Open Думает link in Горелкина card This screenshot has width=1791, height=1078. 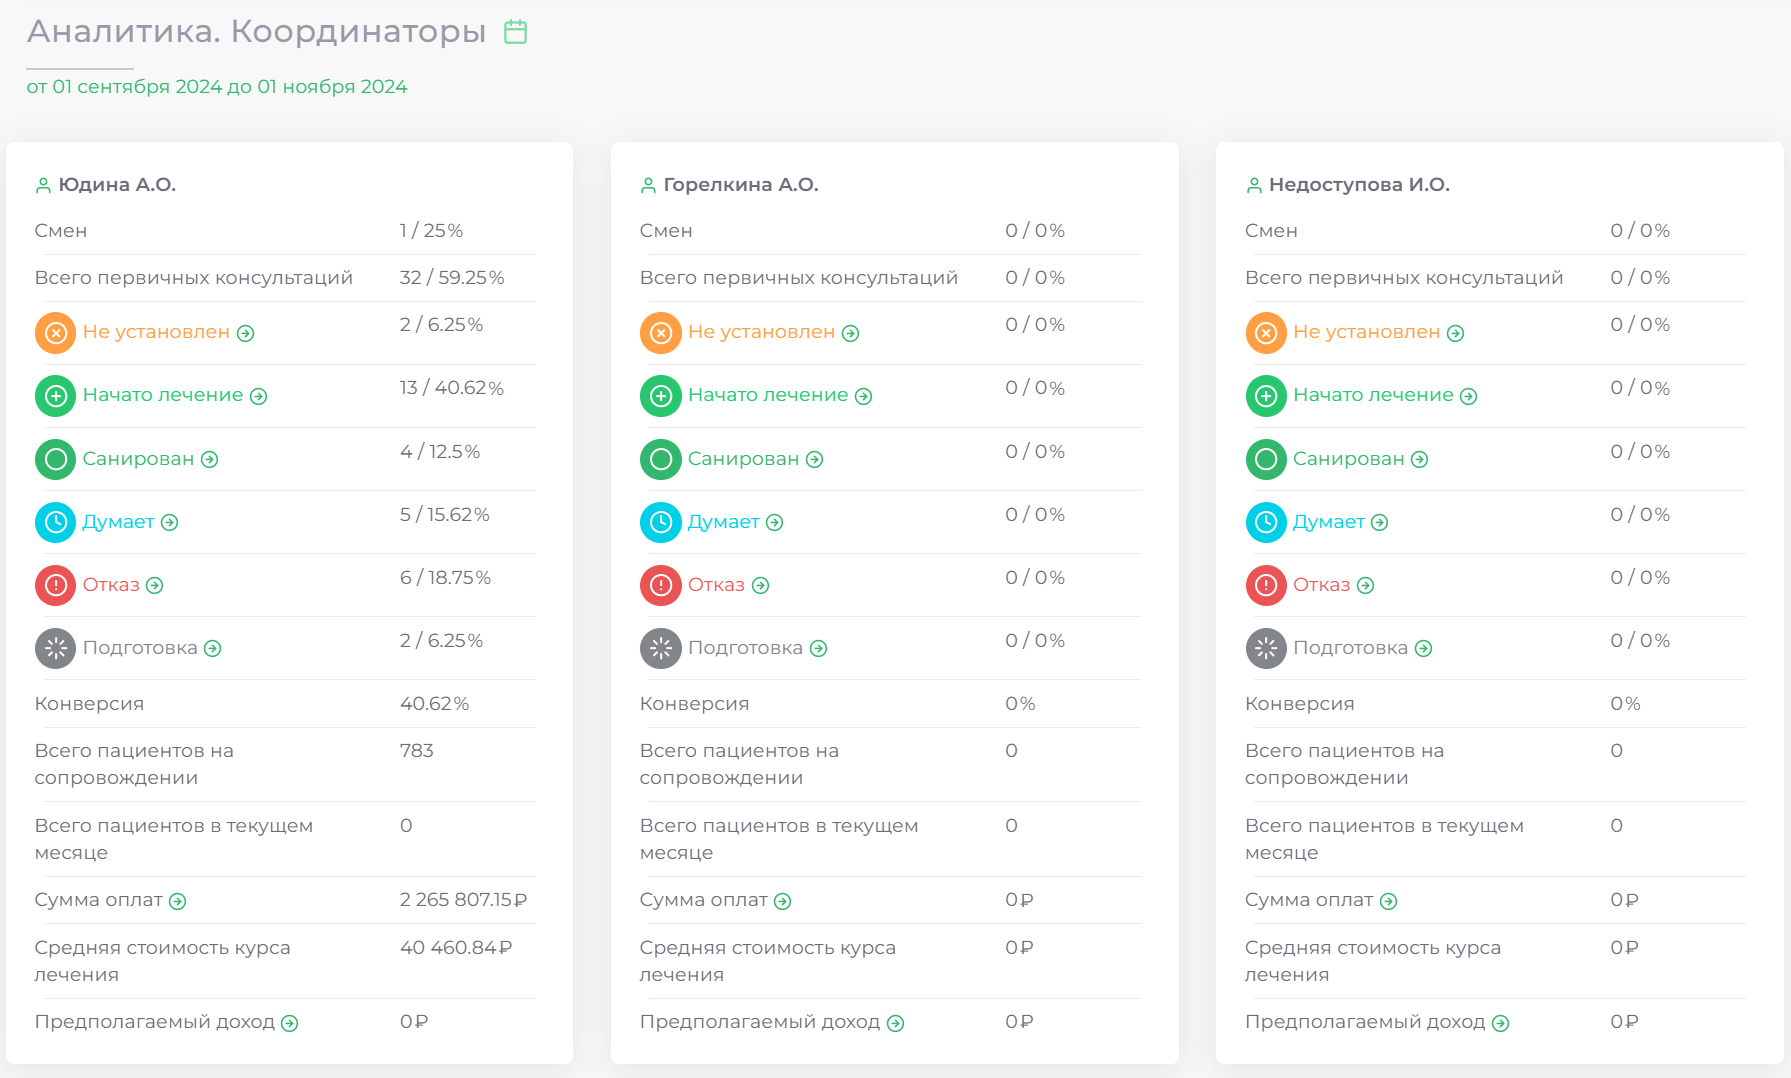tap(735, 522)
